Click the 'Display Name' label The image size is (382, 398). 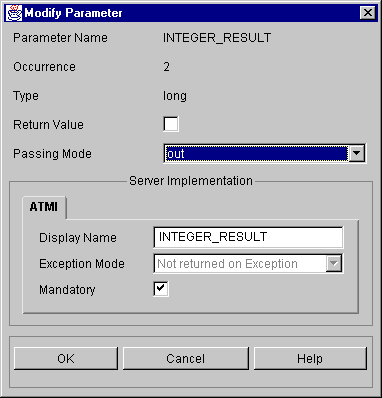pos(78,238)
